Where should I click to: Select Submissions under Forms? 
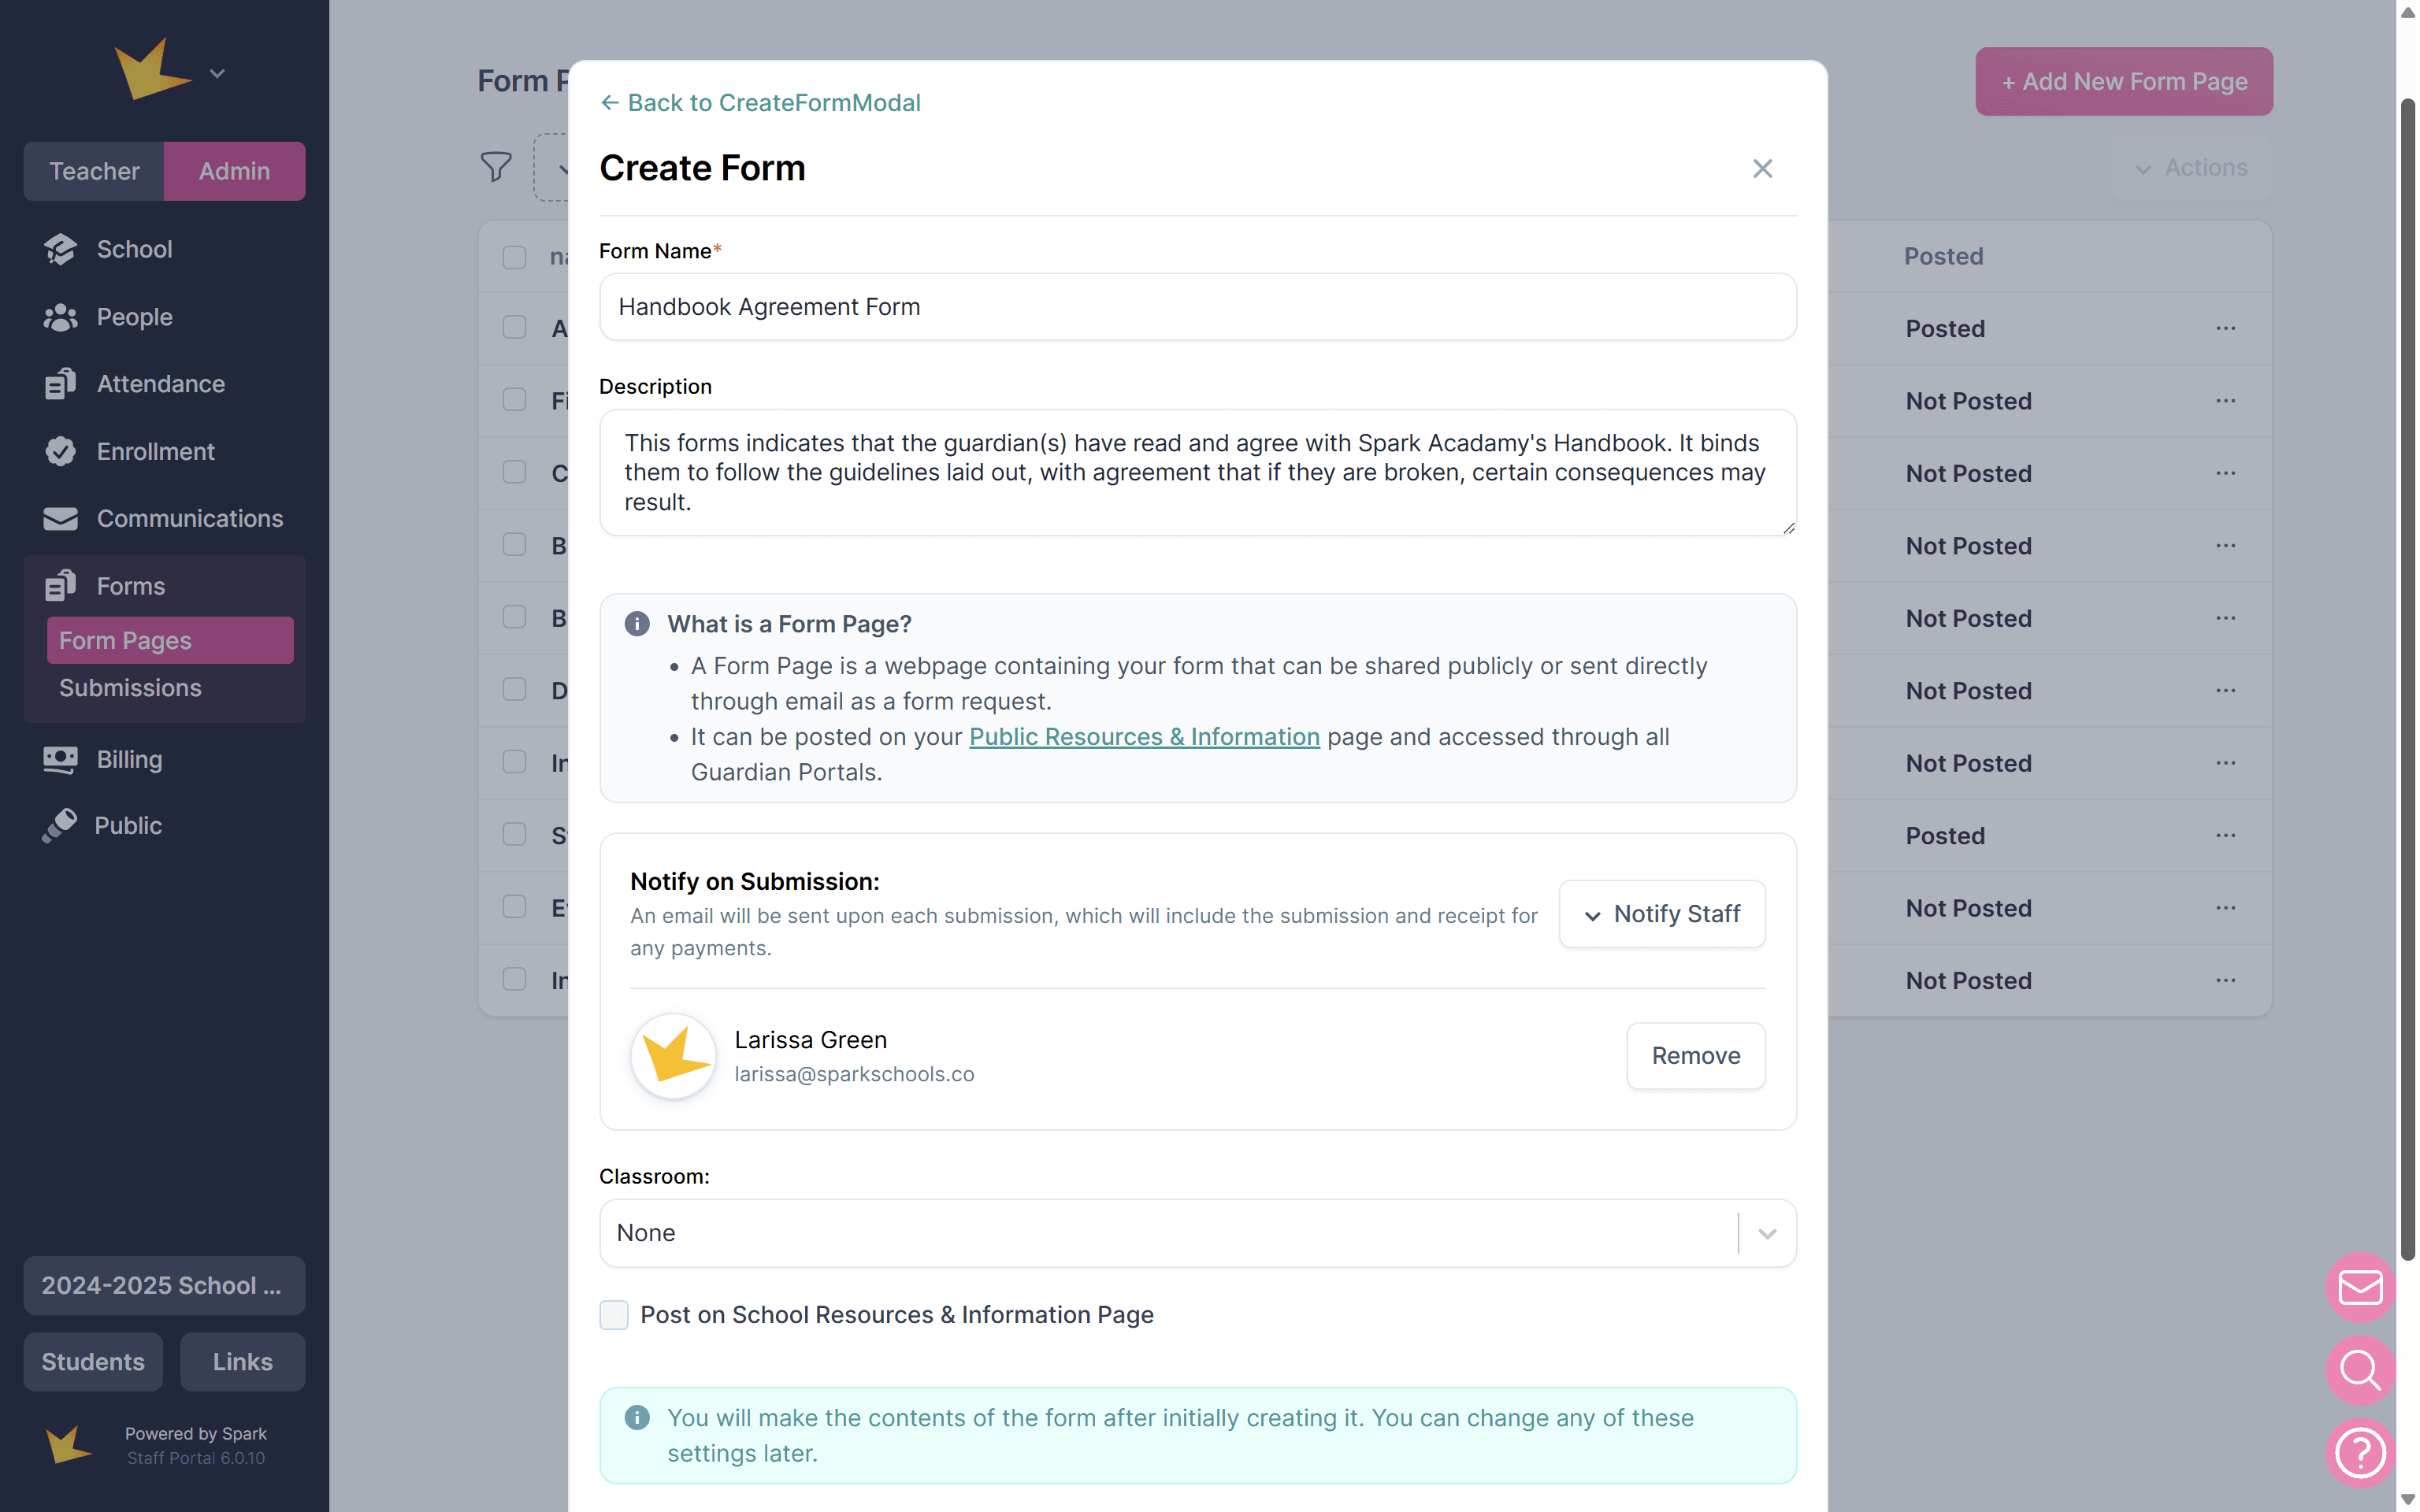coord(130,688)
